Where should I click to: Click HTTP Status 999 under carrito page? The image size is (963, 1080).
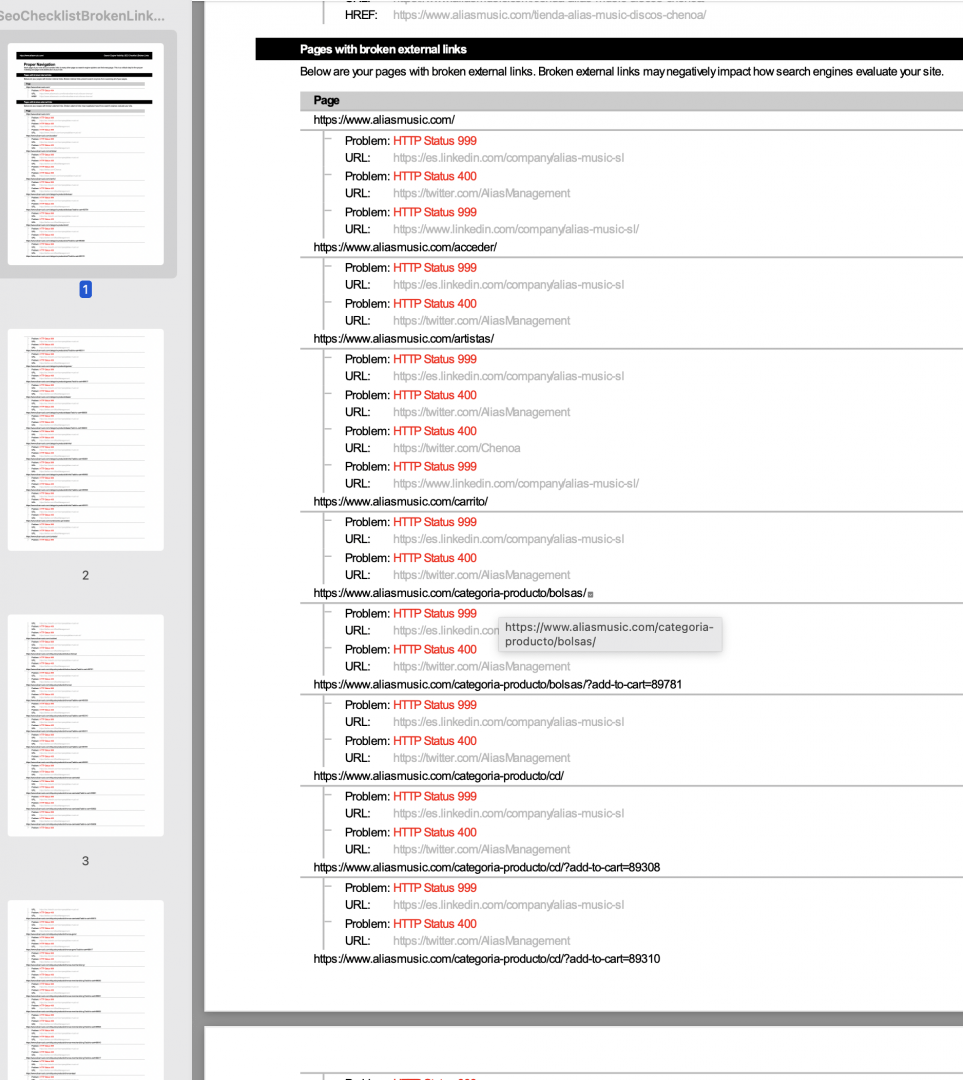435,522
